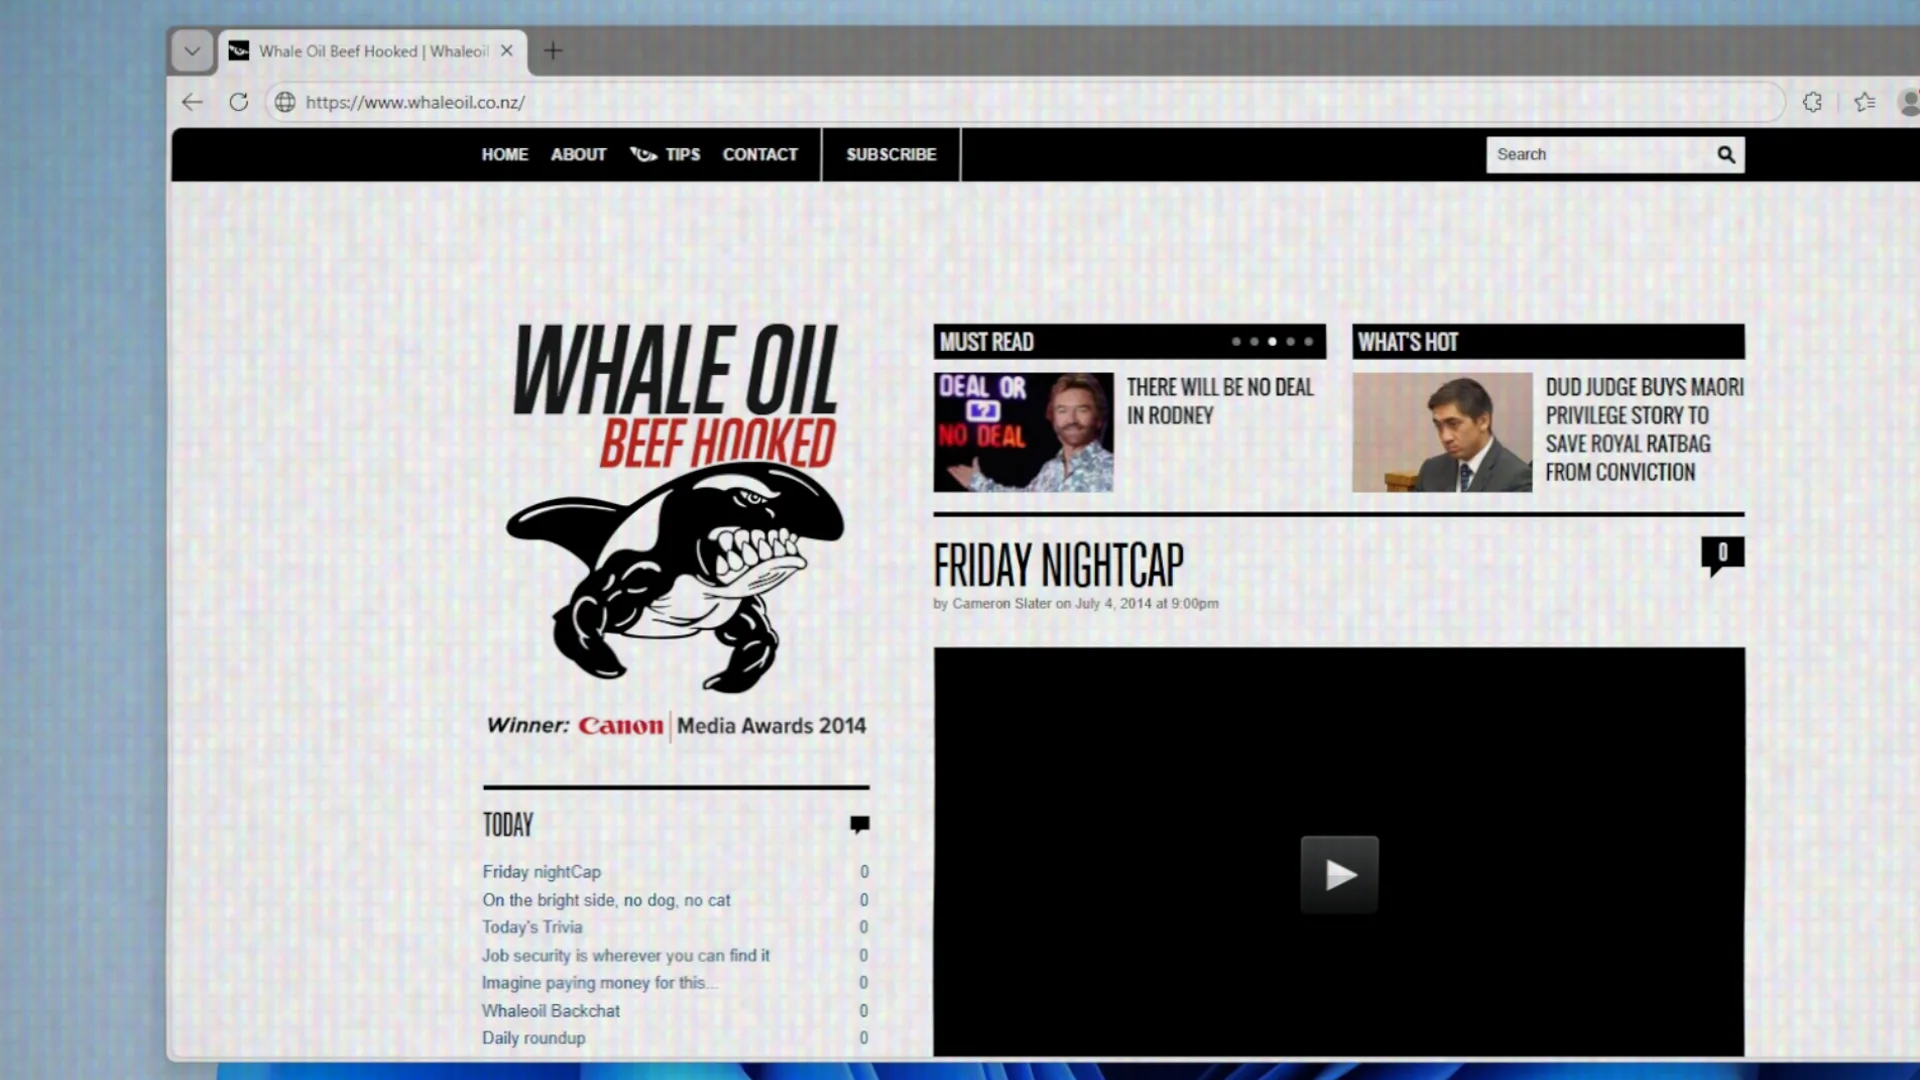Click Friday Nightcap comment count bubble
This screenshot has width=1920, height=1080.
click(1722, 553)
